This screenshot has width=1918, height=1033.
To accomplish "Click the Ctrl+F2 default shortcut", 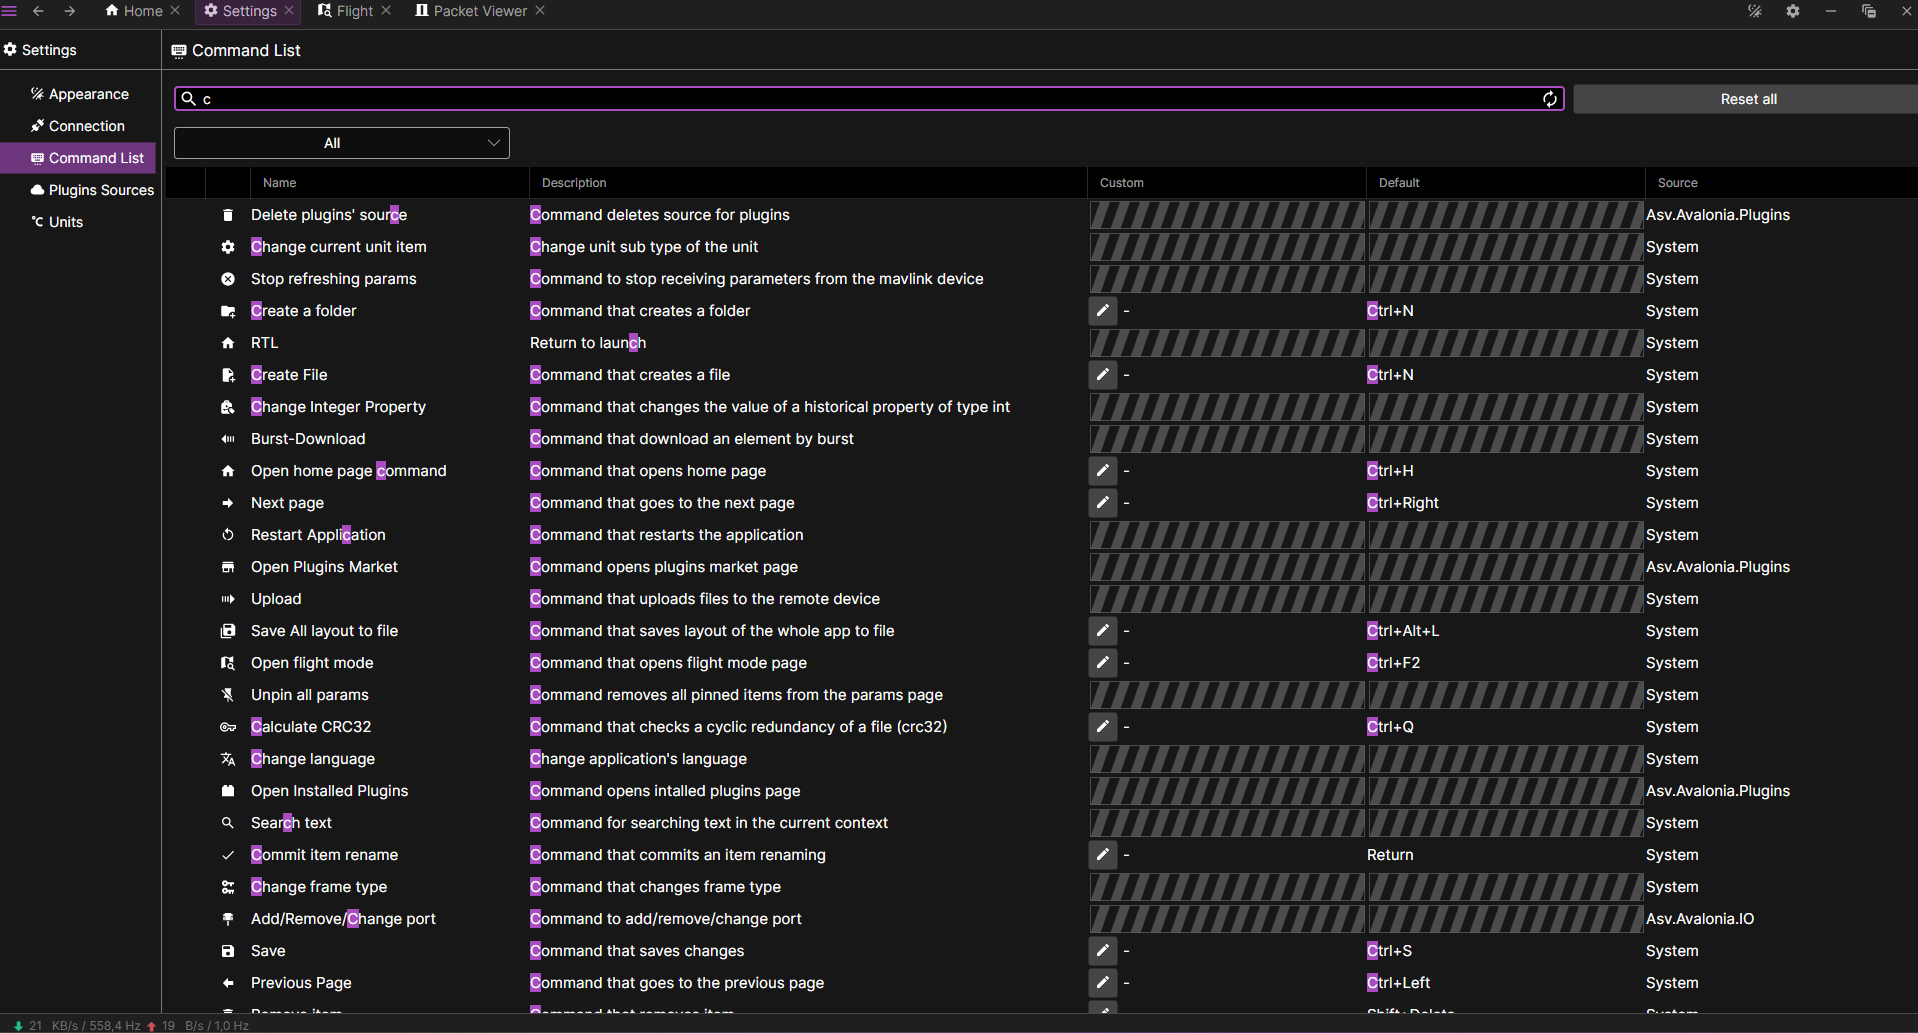I will [1393, 663].
